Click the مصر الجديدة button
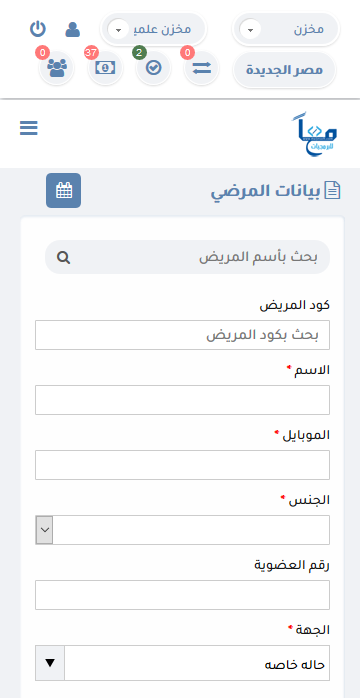Viewport: 360px width, 698px height. tap(284, 70)
